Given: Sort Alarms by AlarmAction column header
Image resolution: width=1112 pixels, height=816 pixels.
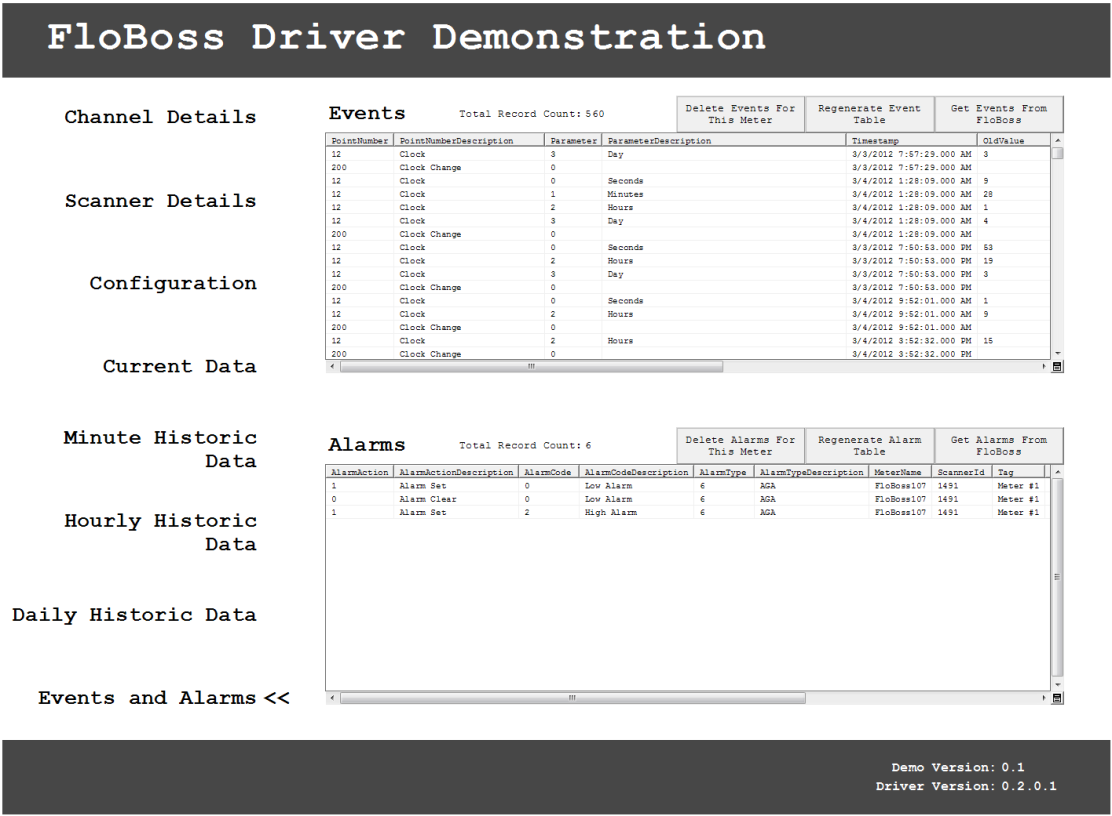Looking at the screenshot, I should [x=360, y=472].
